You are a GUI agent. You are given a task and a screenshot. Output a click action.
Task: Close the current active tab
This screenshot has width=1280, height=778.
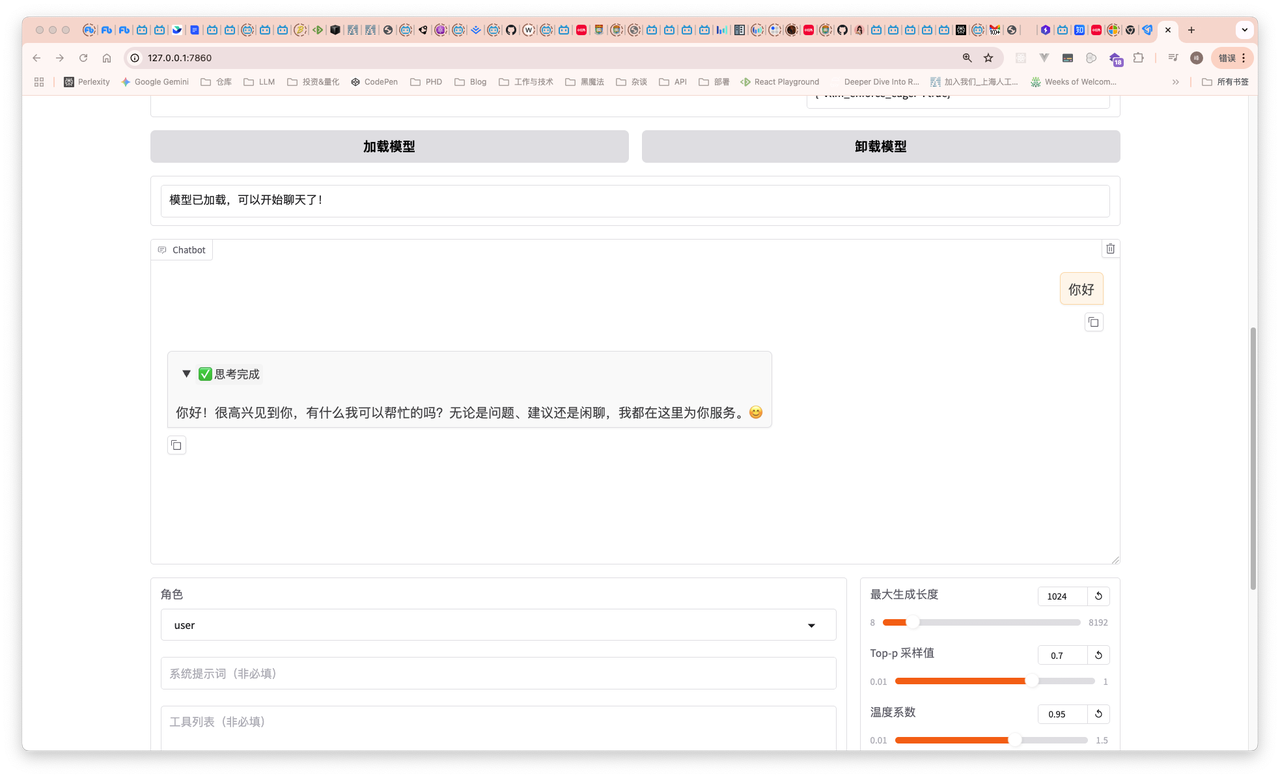coord(1168,30)
